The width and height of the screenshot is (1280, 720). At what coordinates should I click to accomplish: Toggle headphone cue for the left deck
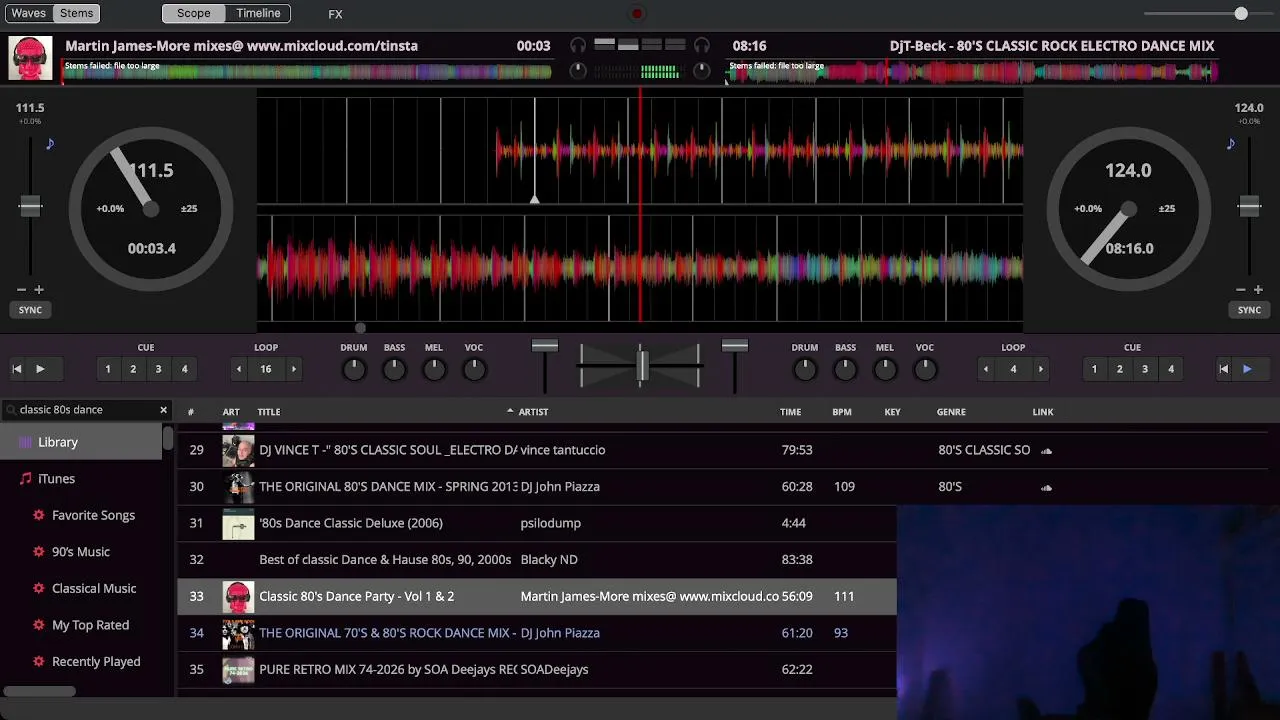(578, 45)
